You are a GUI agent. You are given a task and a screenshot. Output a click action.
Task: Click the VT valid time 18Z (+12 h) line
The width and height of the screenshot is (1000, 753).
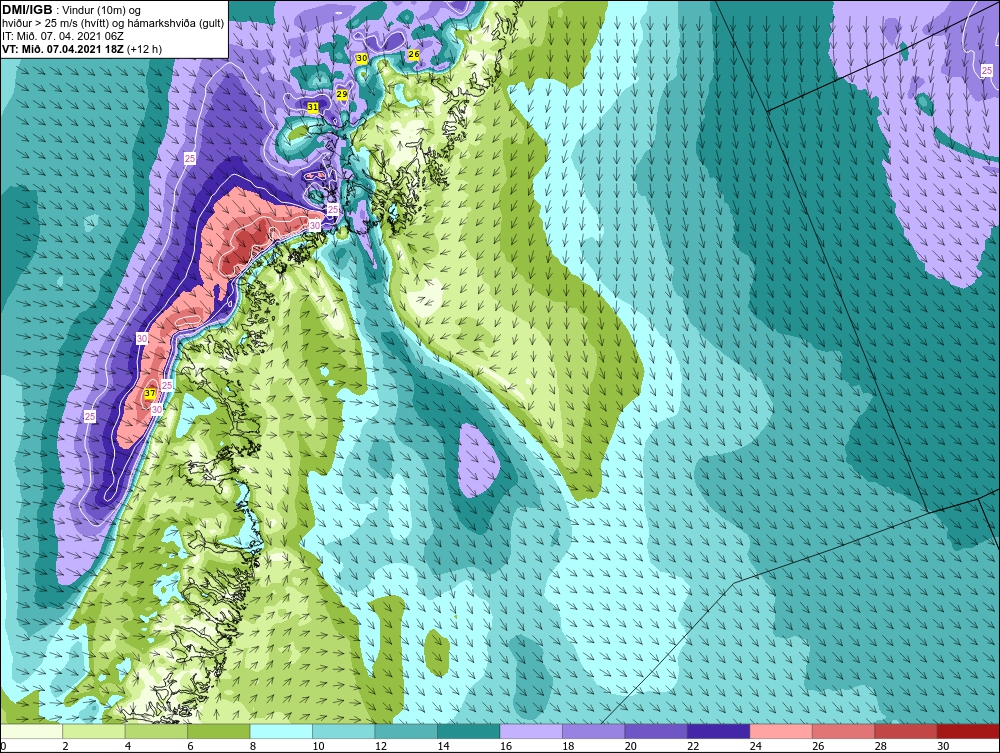pos(82,49)
